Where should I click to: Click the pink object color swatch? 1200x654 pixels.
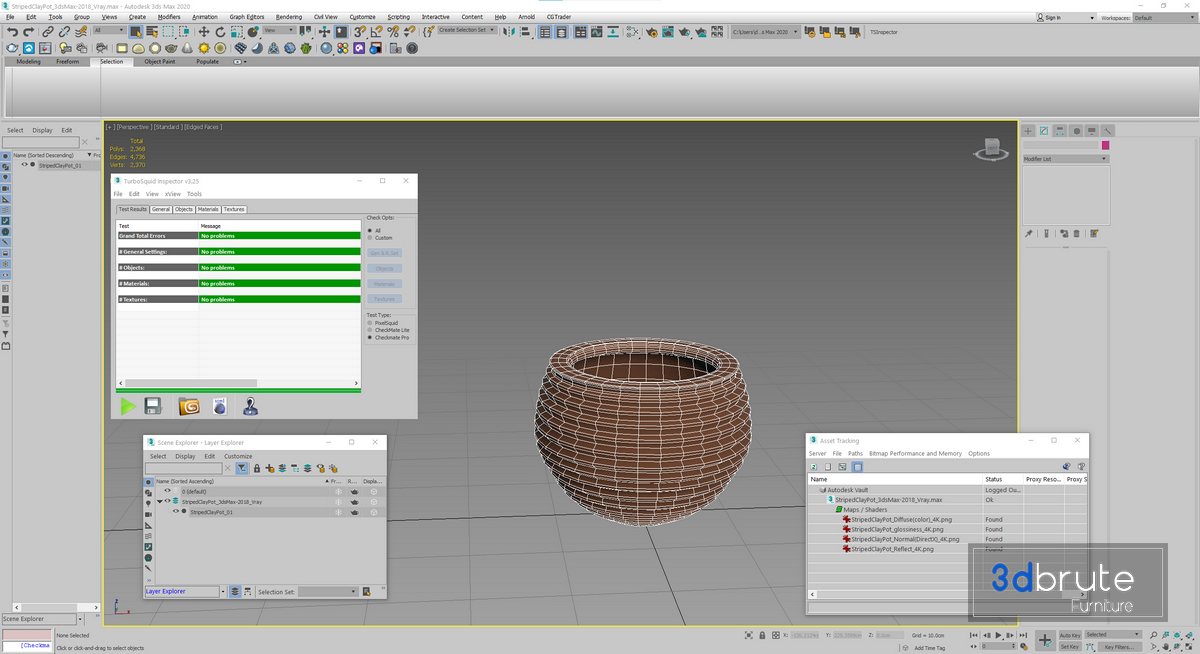coord(1106,145)
